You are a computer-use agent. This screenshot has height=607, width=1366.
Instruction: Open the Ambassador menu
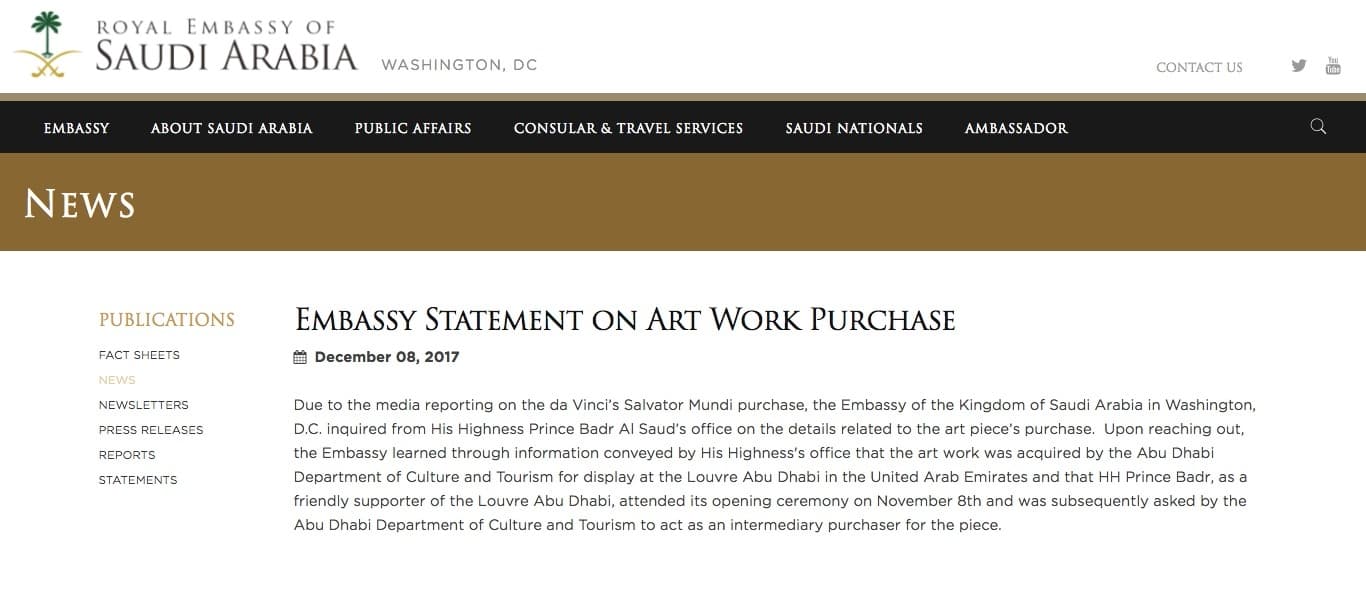click(1016, 128)
